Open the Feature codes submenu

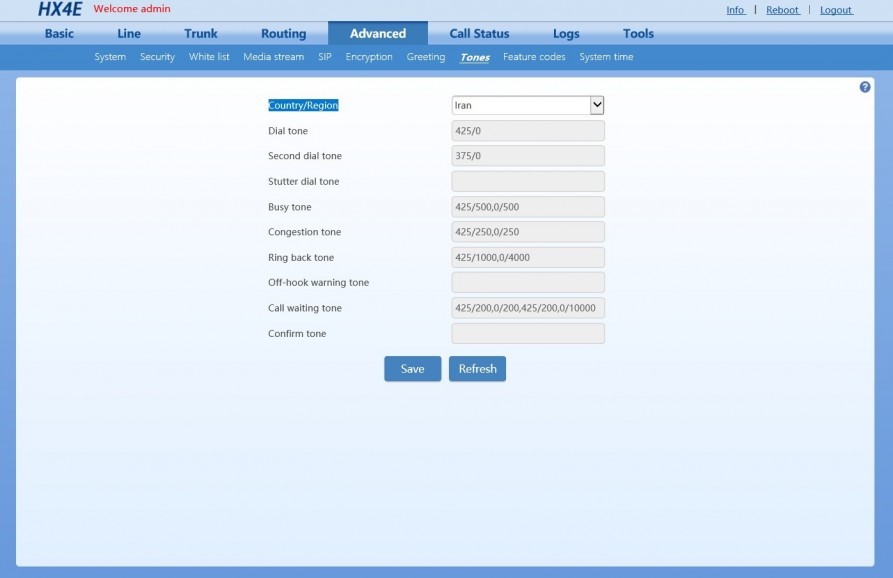(534, 57)
